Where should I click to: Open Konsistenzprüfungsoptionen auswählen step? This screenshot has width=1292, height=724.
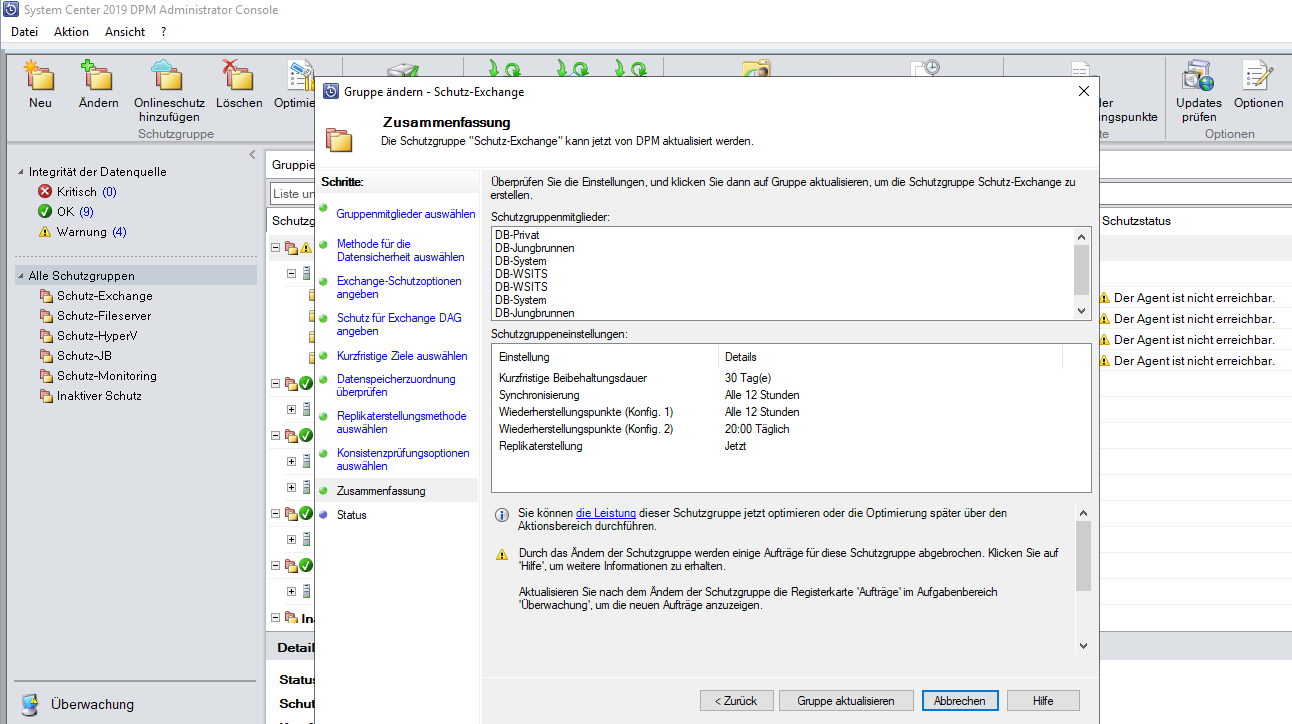403,459
